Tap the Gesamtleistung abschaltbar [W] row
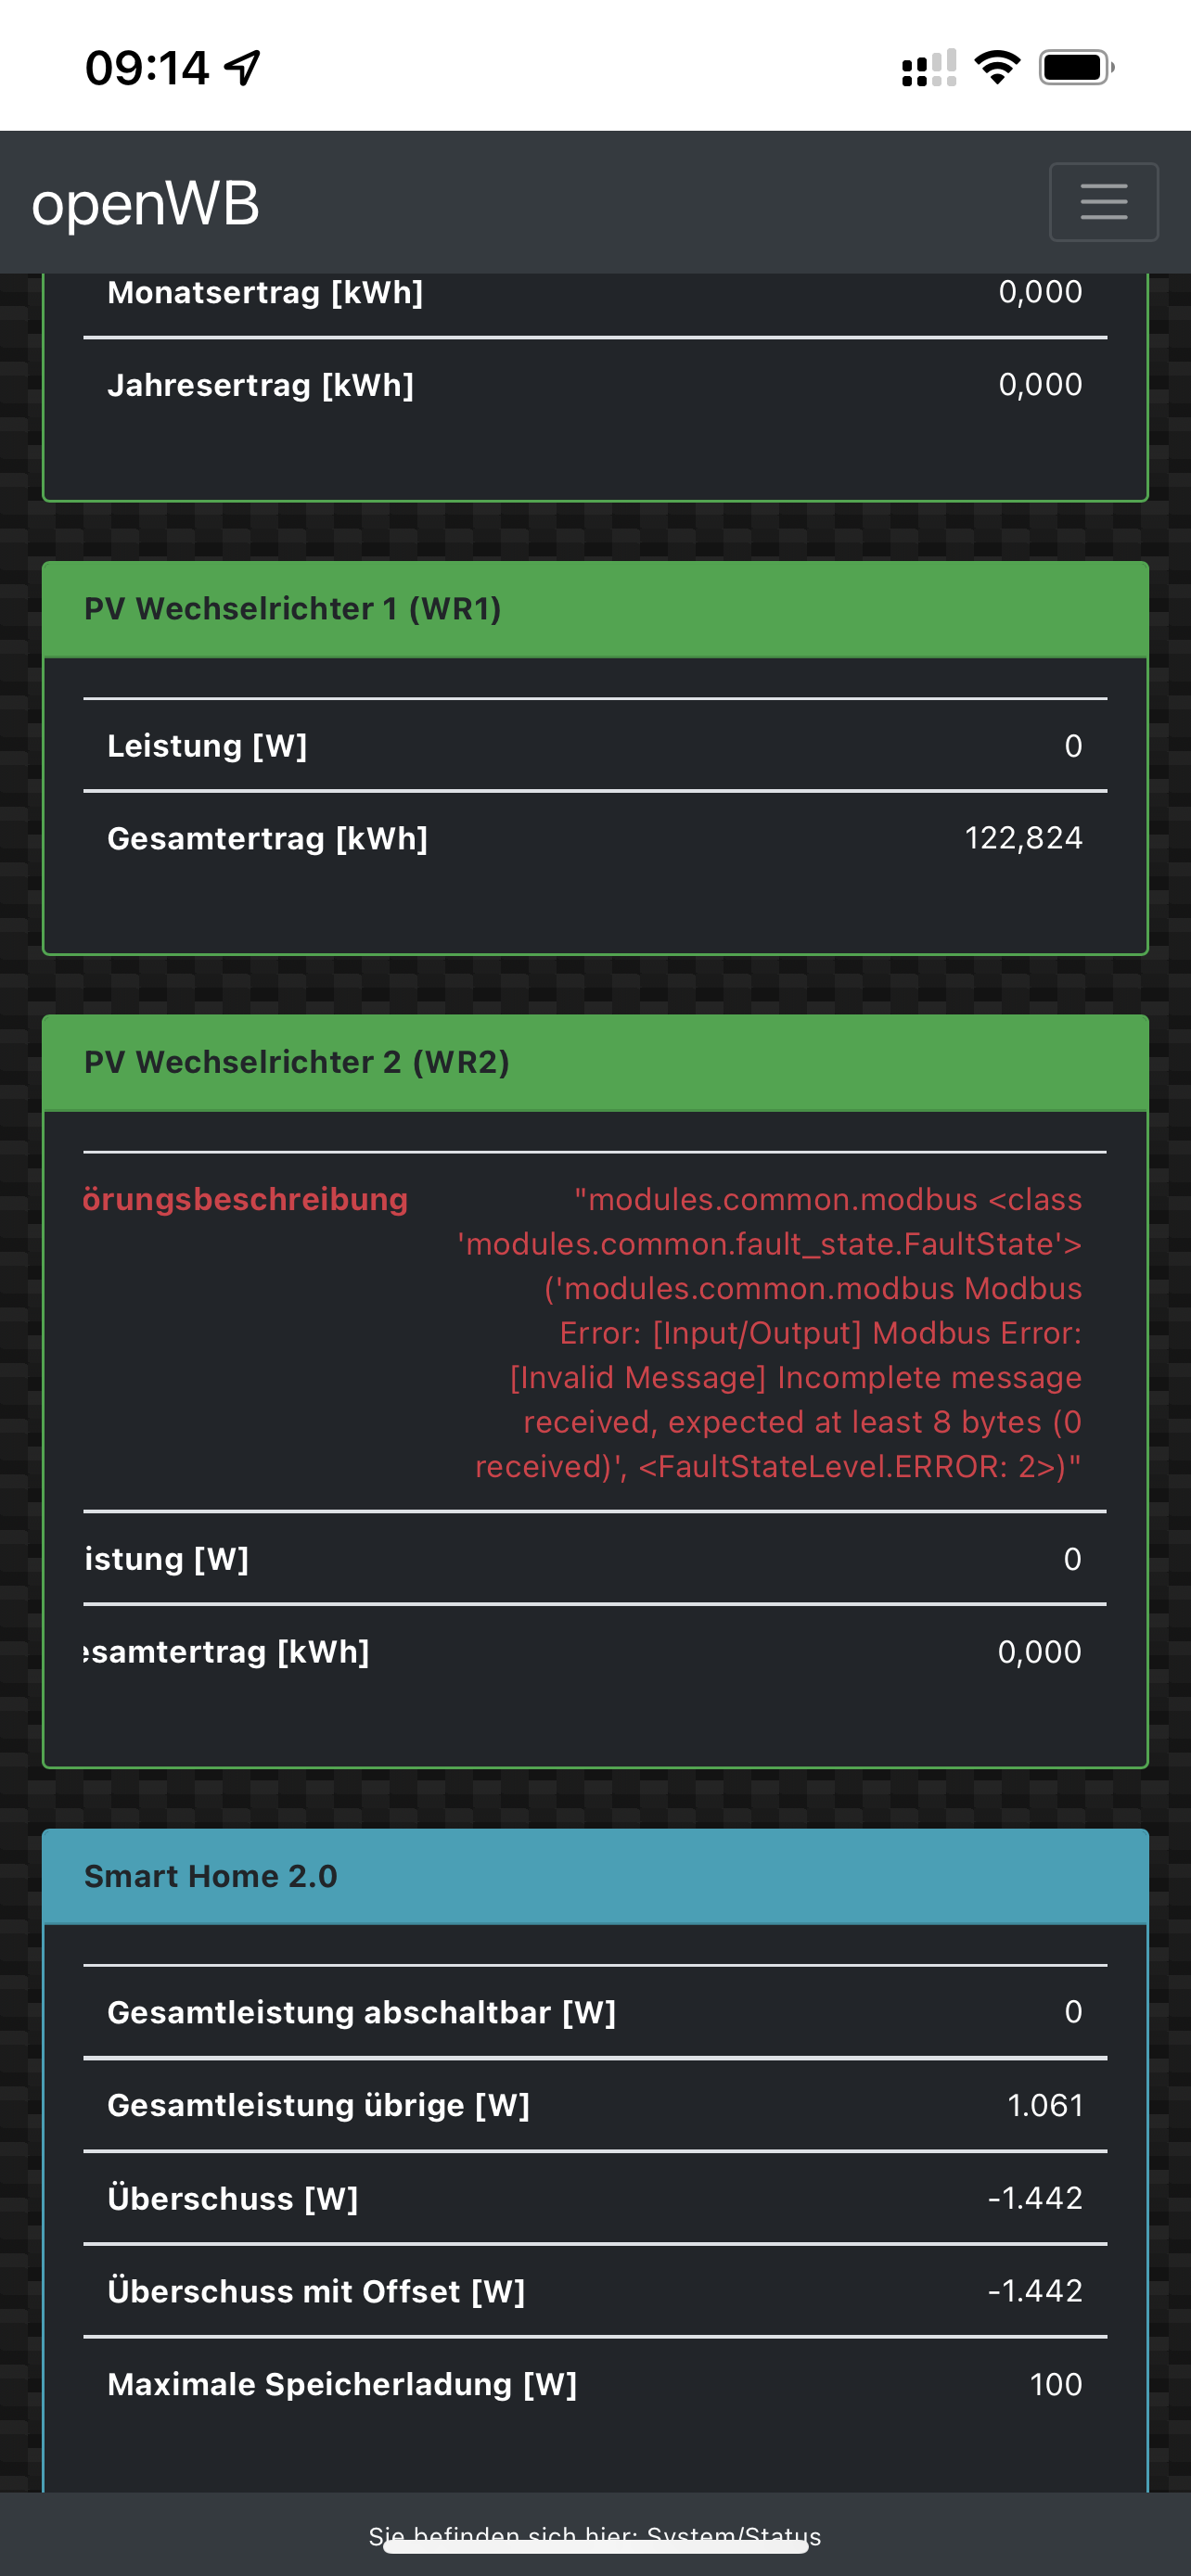Image resolution: width=1191 pixels, height=2576 pixels. pyautogui.click(x=594, y=2012)
